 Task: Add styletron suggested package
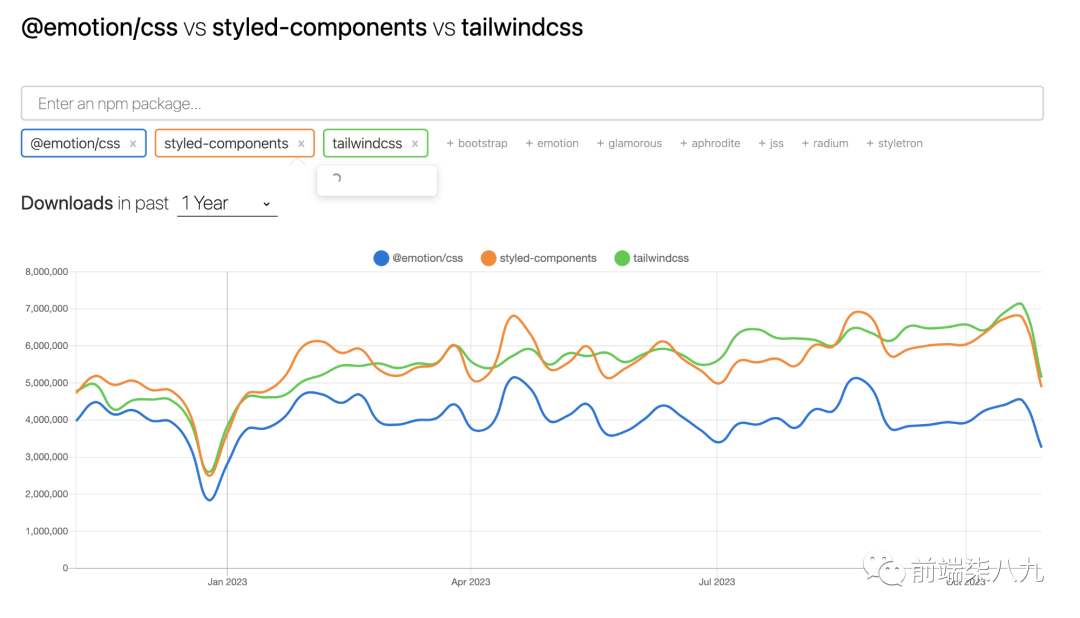(x=894, y=143)
